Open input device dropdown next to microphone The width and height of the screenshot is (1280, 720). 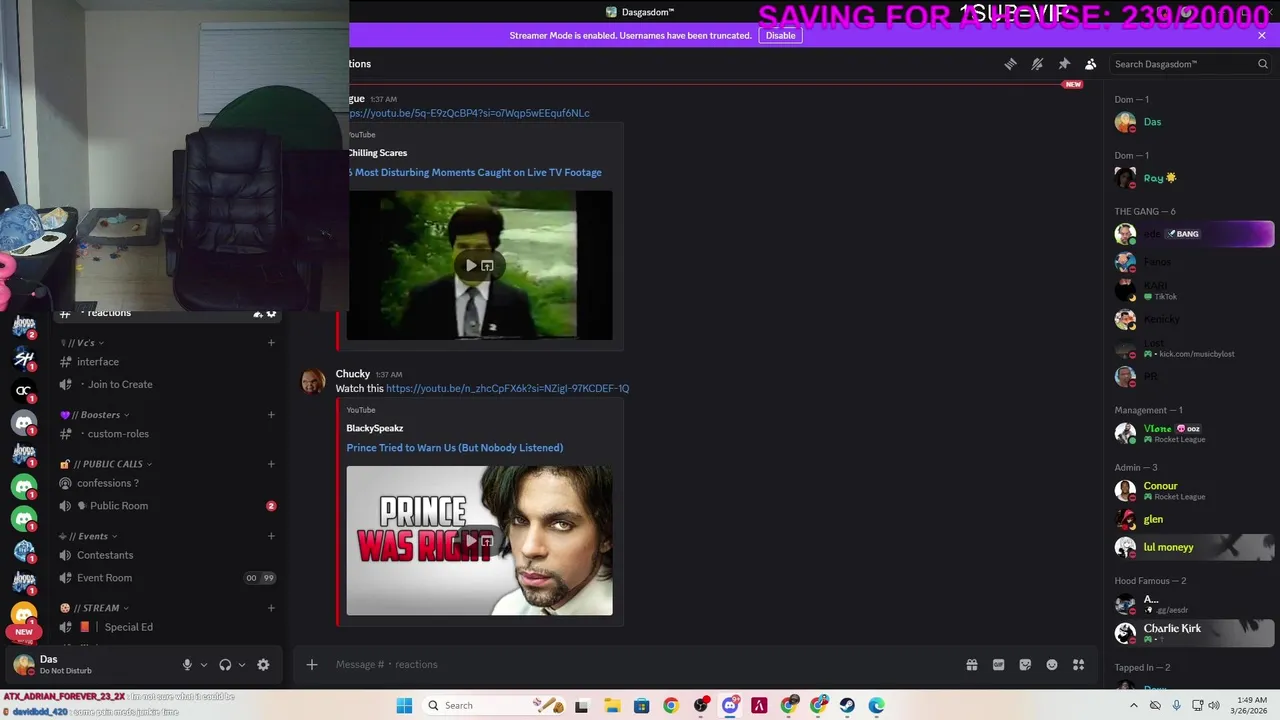pyautogui.click(x=204, y=665)
